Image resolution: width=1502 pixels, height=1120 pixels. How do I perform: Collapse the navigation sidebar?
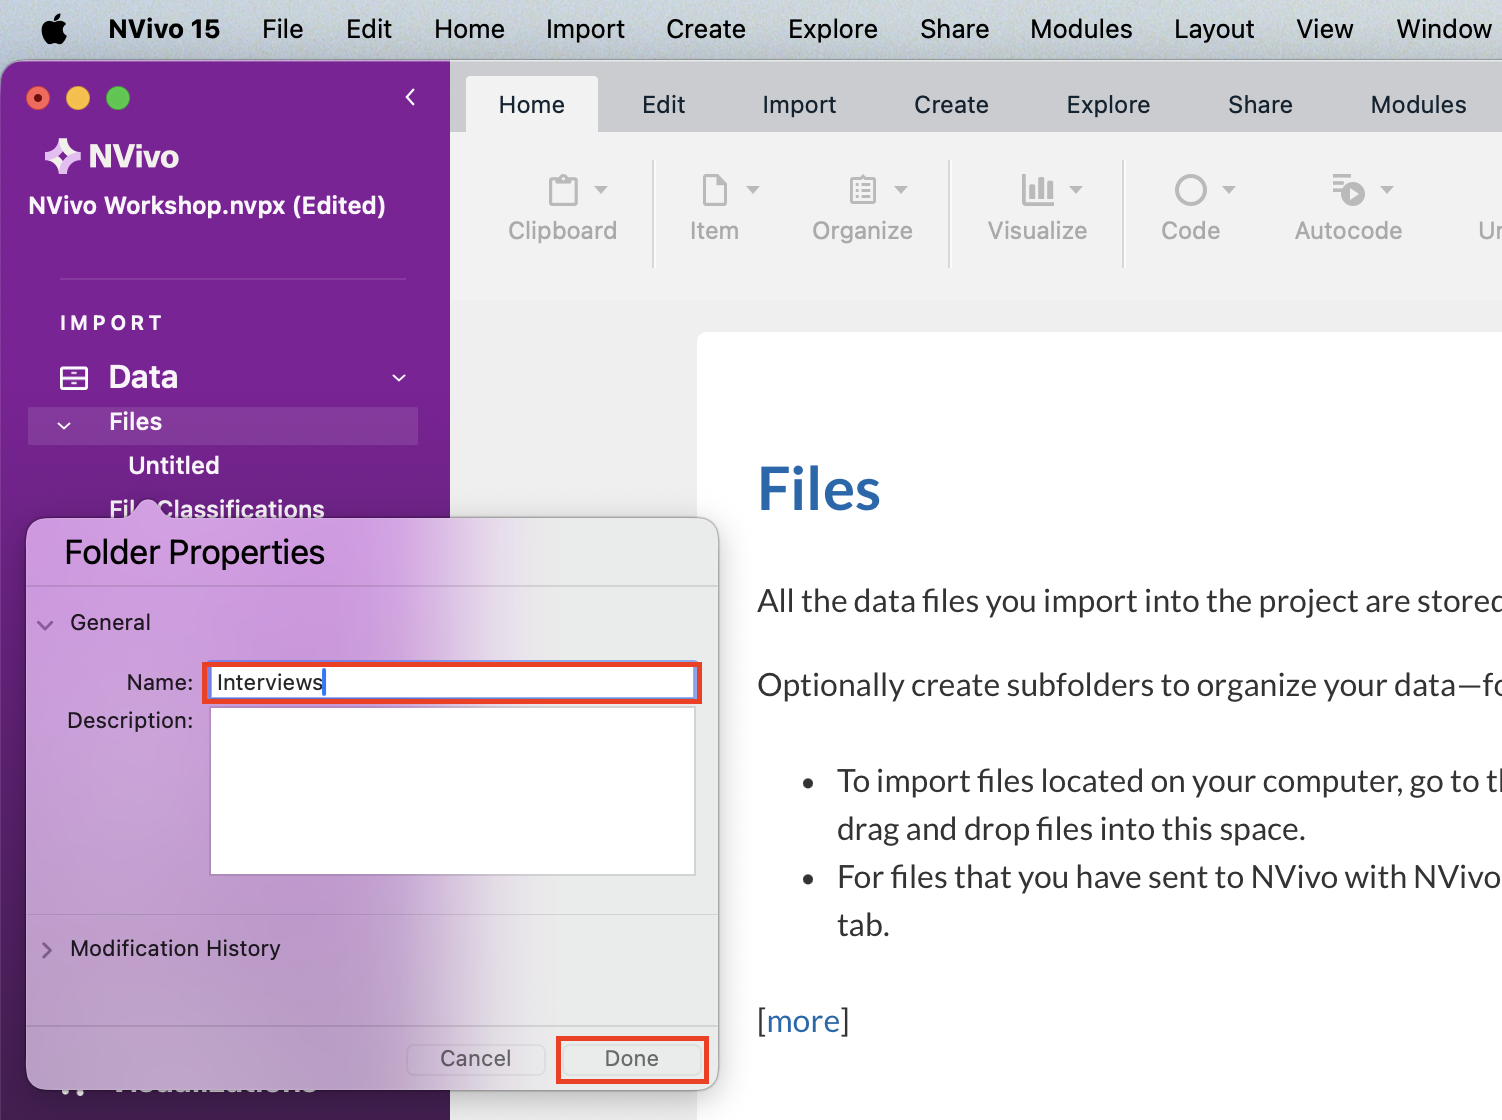click(x=410, y=97)
